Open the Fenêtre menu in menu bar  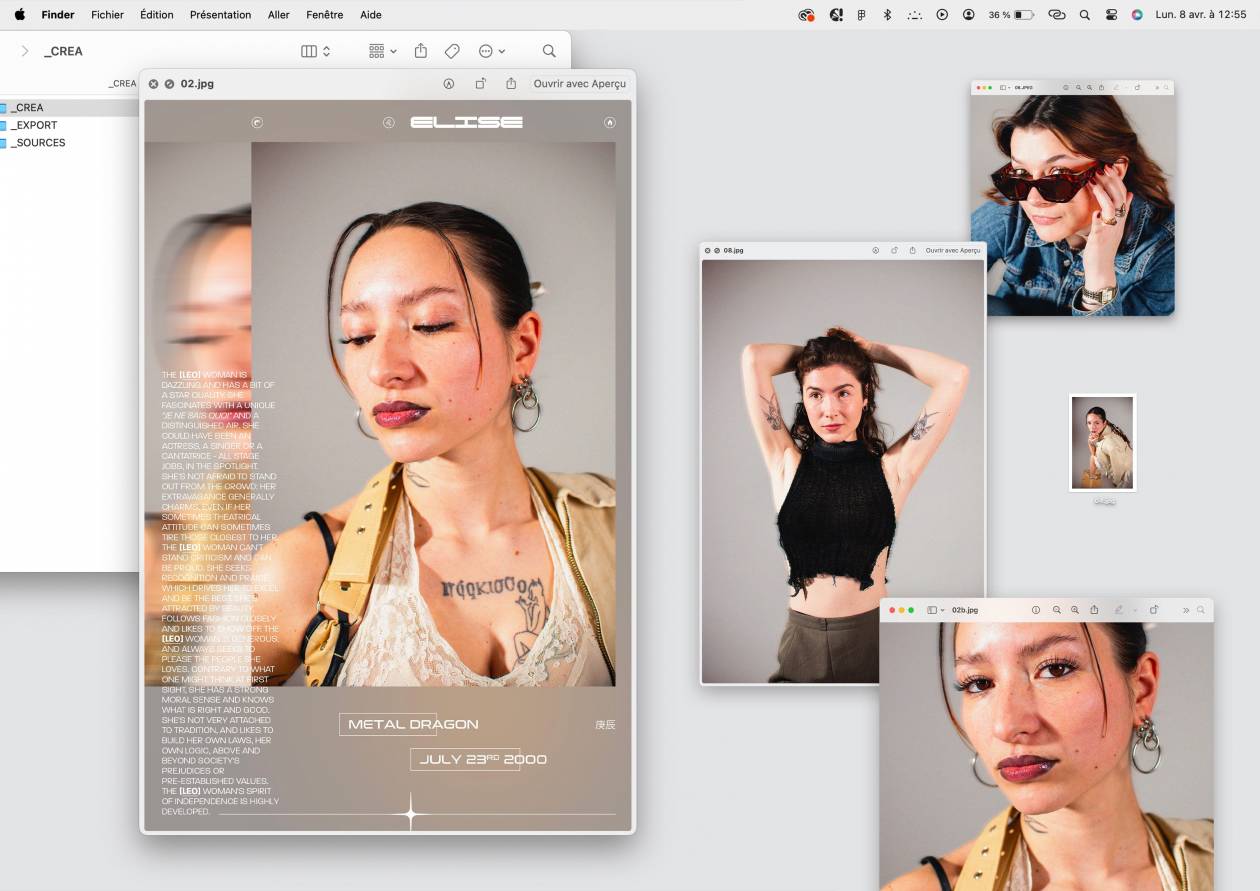tap(324, 15)
